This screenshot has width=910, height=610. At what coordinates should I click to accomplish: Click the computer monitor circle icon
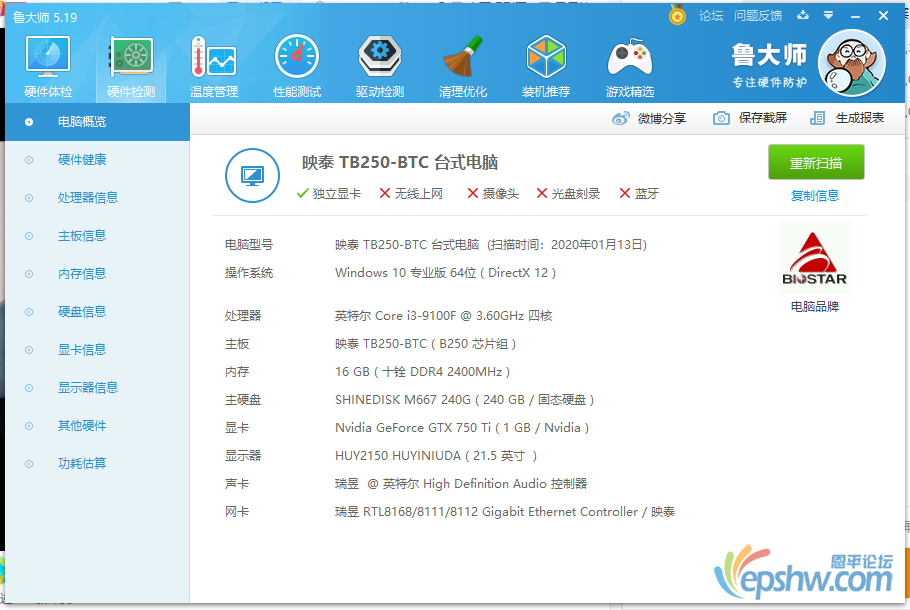click(x=252, y=175)
